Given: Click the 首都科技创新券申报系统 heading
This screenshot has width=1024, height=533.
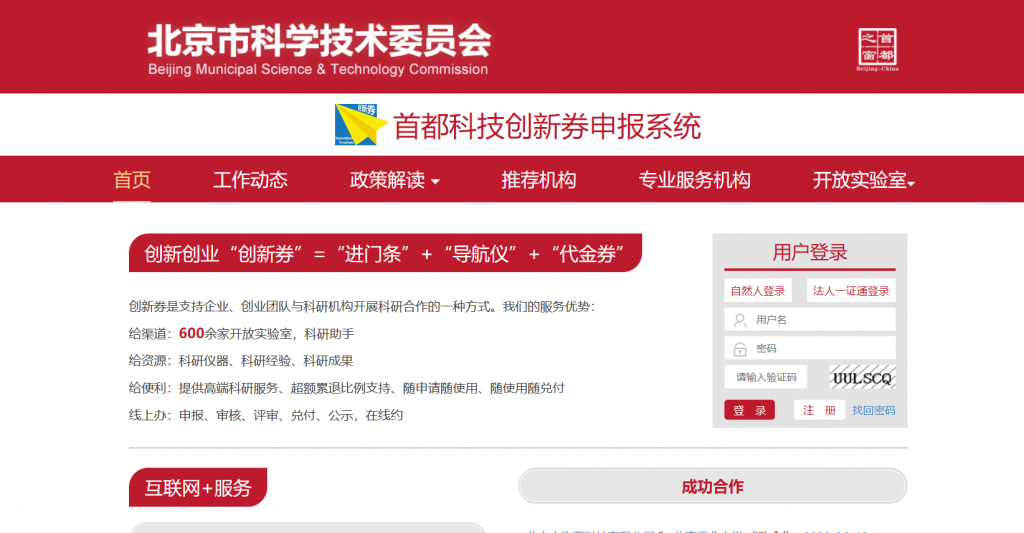Looking at the screenshot, I should pos(547,126).
